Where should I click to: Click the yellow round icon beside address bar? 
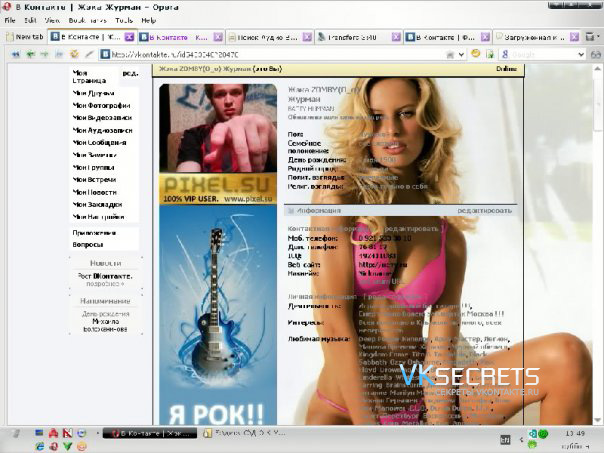(x=476, y=54)
